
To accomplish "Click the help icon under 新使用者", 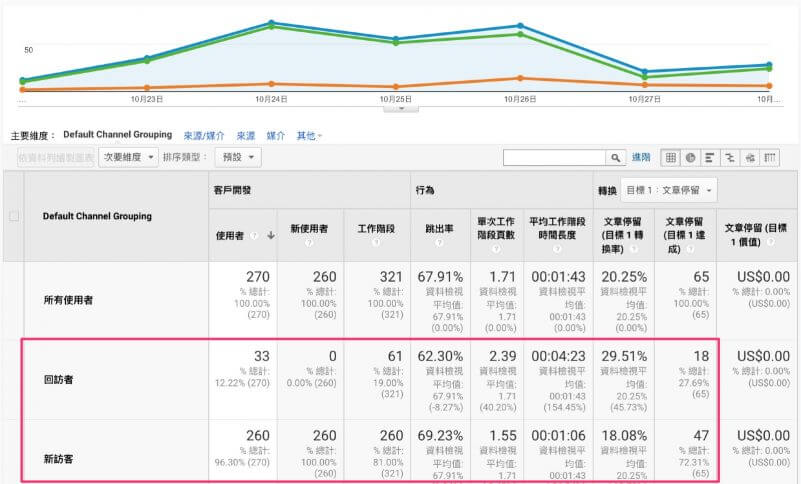I will coord(309,242).
